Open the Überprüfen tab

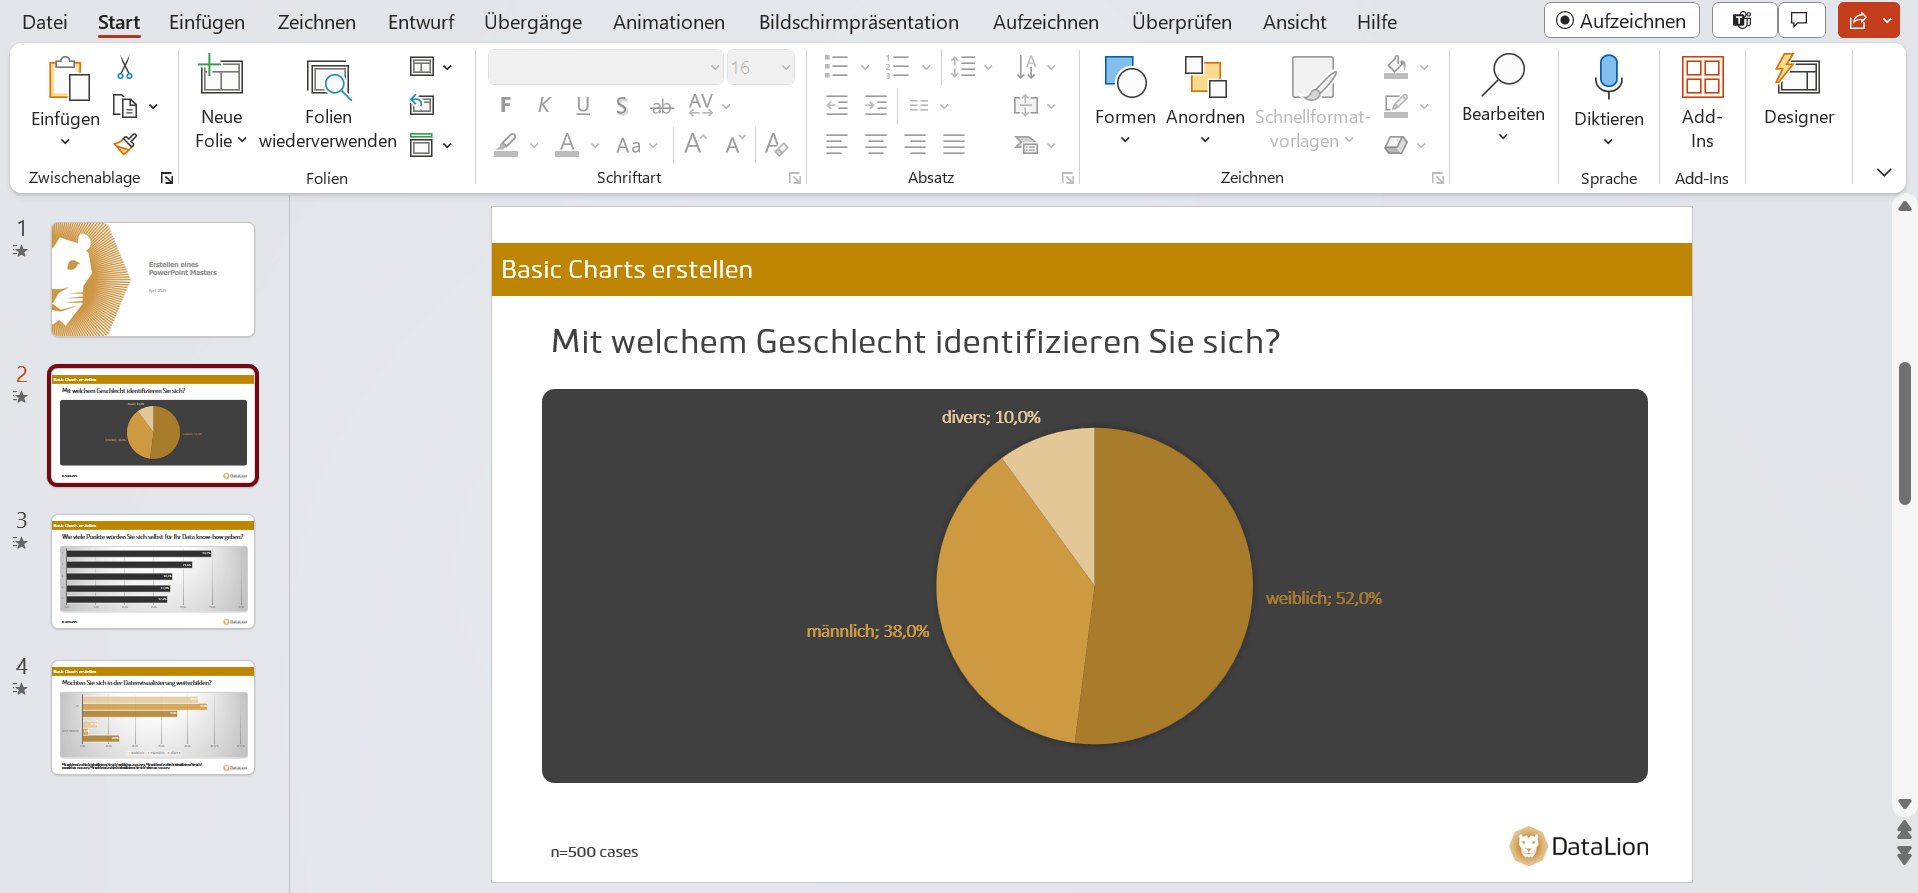click(x=1182, y=22)
